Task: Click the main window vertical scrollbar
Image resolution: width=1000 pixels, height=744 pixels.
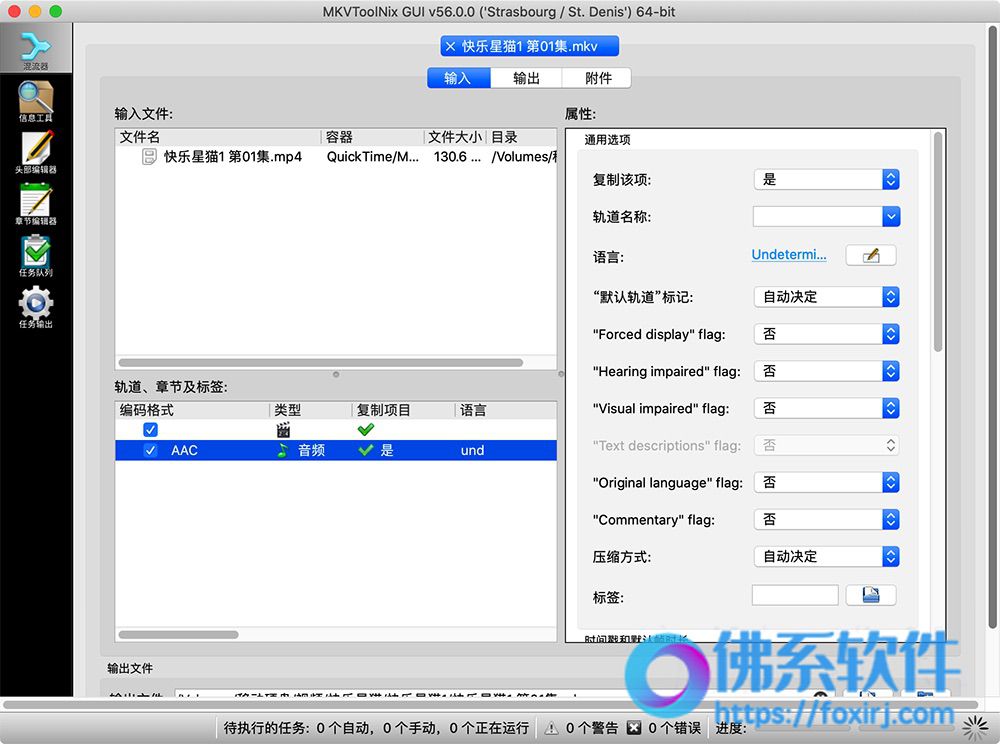Action: click(x=993, y=326)
